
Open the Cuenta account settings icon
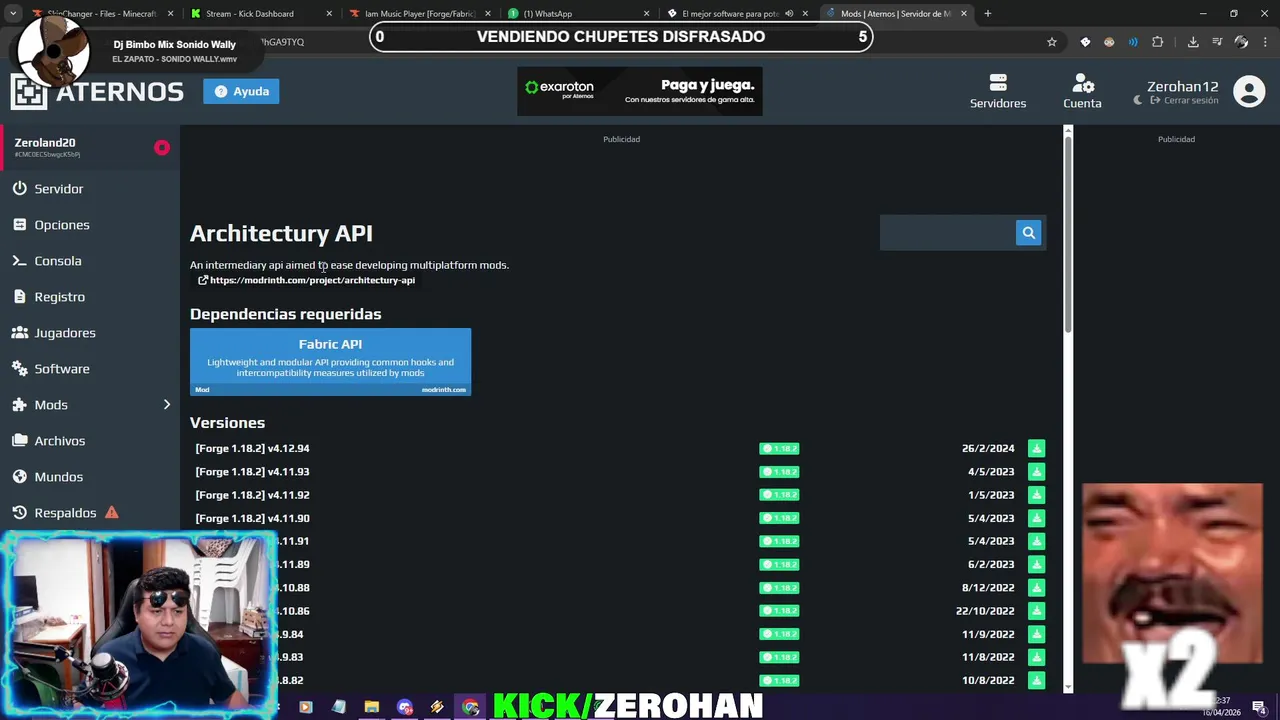coord(1082,82)
